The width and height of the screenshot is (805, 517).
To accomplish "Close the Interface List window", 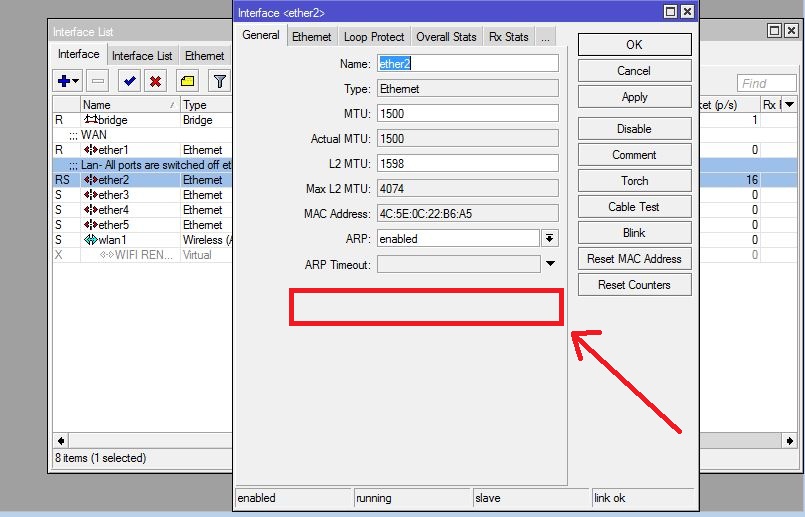I will pyautogui.click(x=791, y=30).
